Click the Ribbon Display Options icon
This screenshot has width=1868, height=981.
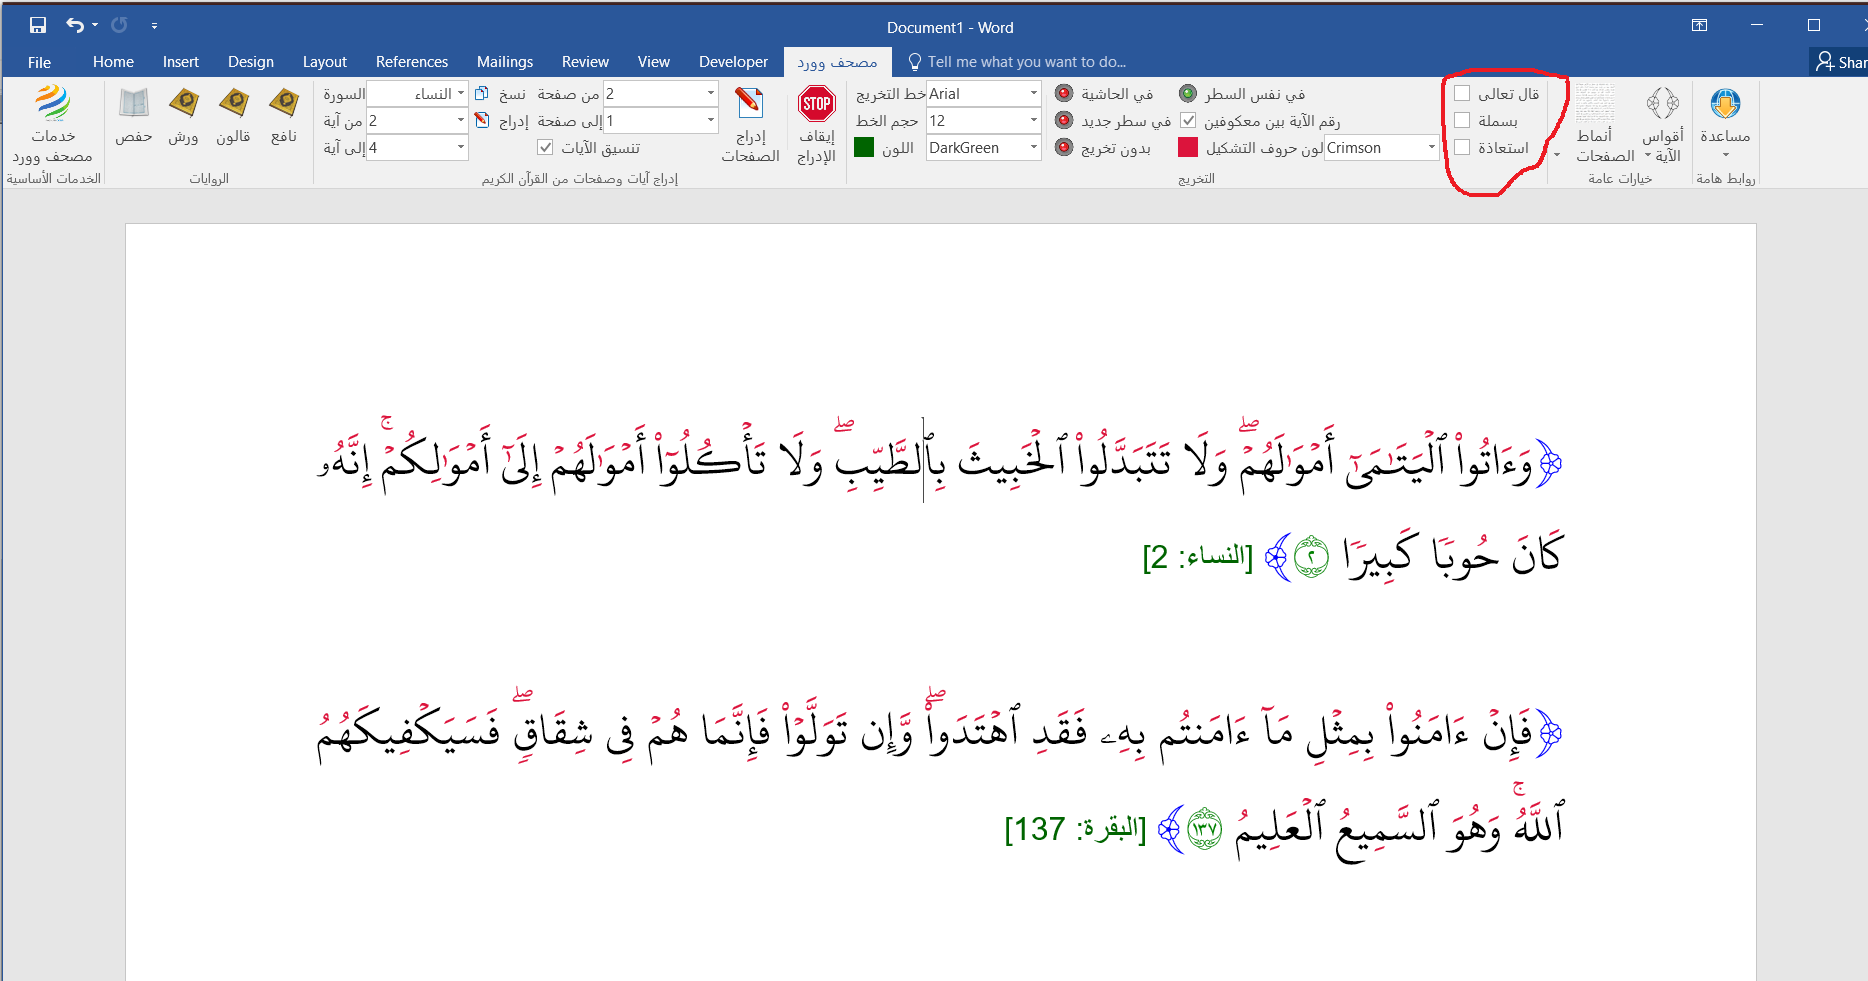click(x=1699, y=25)
